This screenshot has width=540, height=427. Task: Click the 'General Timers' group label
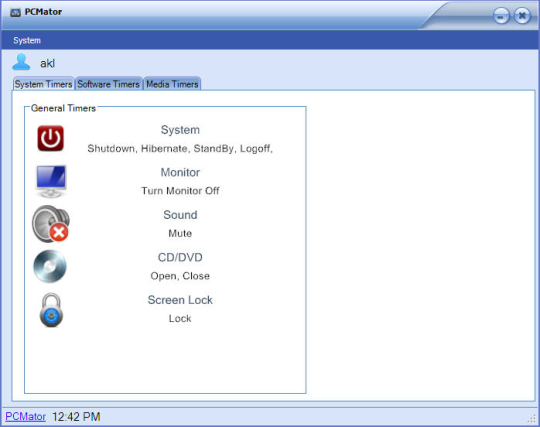click(63, 108)
